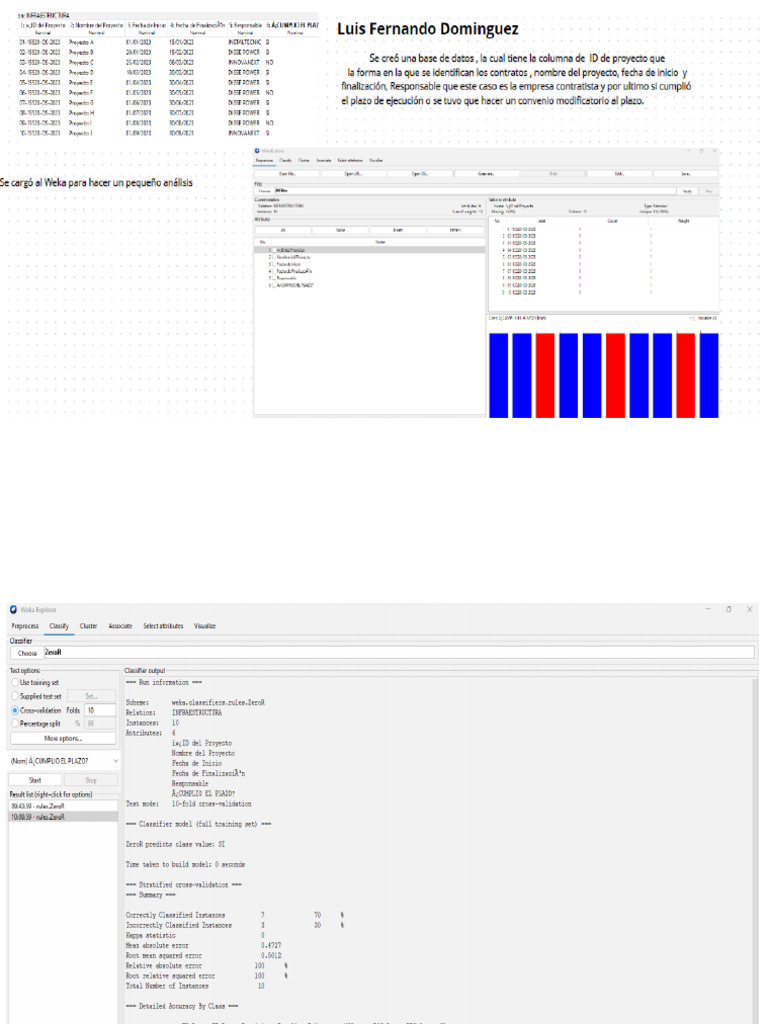Click the classifier output scrollbar

[755, 849]
